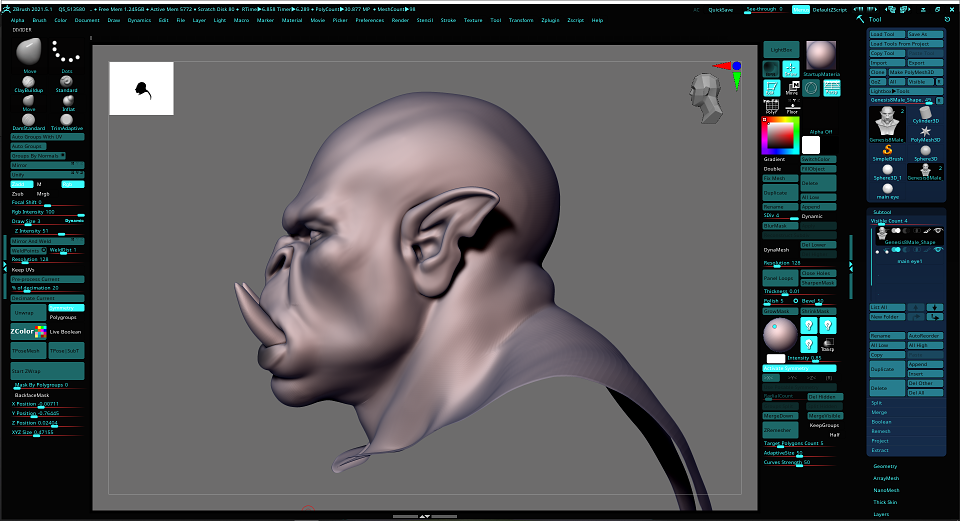
Task: Click the light placement sphere
Action: pyautogui.click(x=780, y=334)
